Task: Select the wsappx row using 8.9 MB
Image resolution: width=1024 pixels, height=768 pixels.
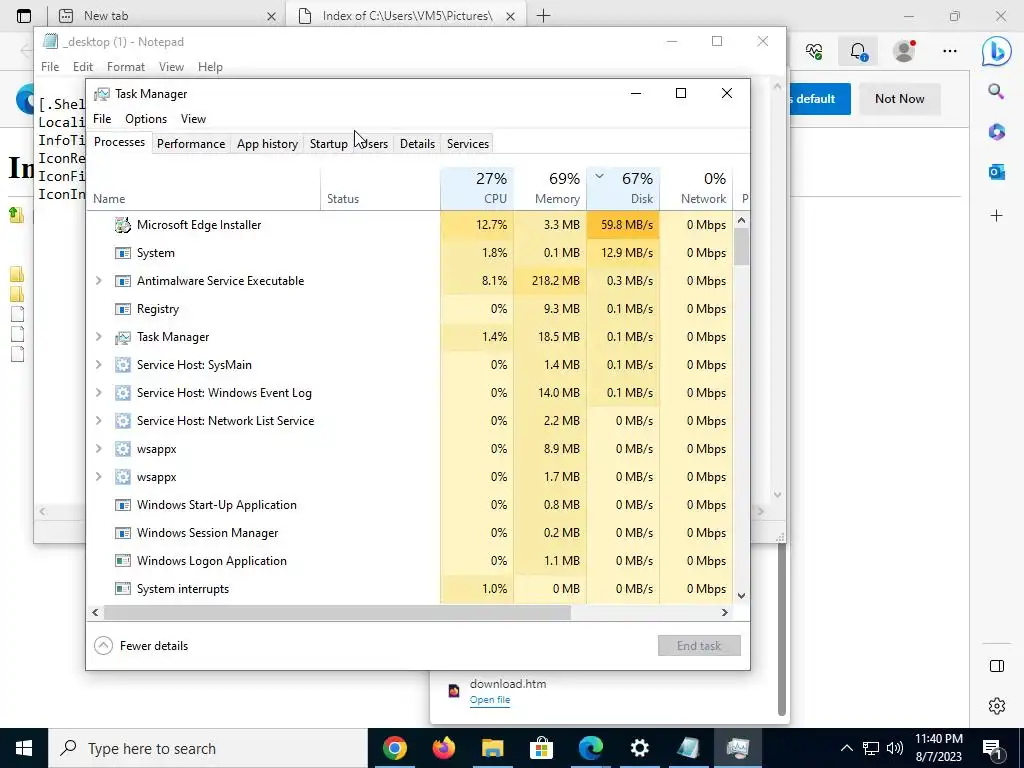Action: [x=410, y=449]
